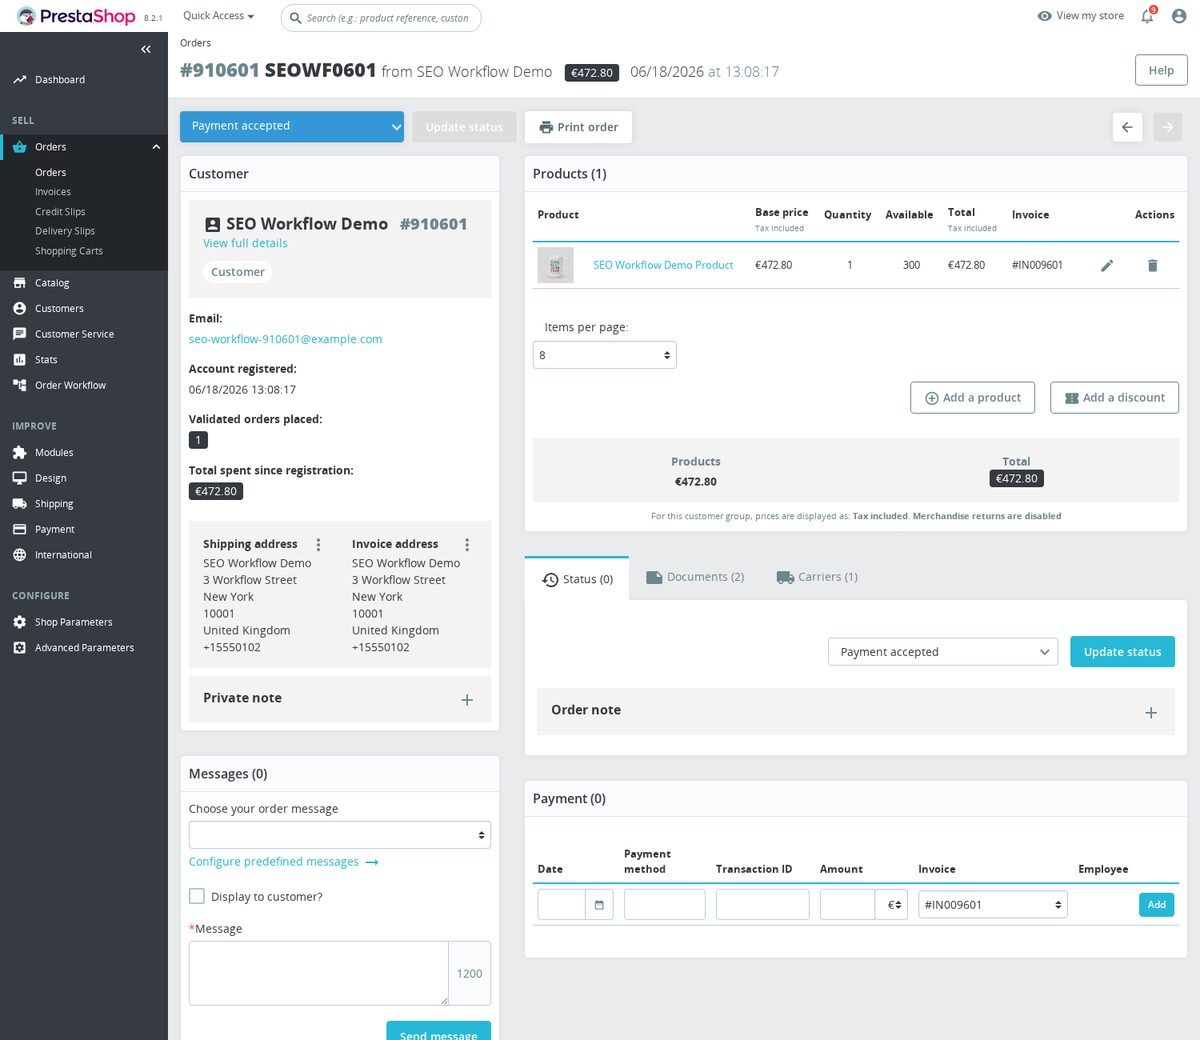
Task: Open payment date calendar picker
Action: [599, 905]
